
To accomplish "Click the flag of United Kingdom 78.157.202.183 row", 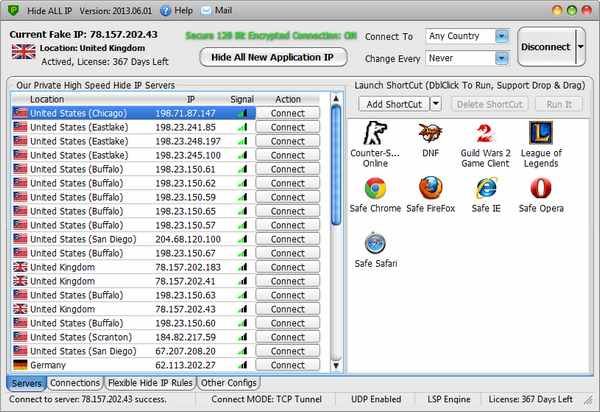I will pos(20,267).
